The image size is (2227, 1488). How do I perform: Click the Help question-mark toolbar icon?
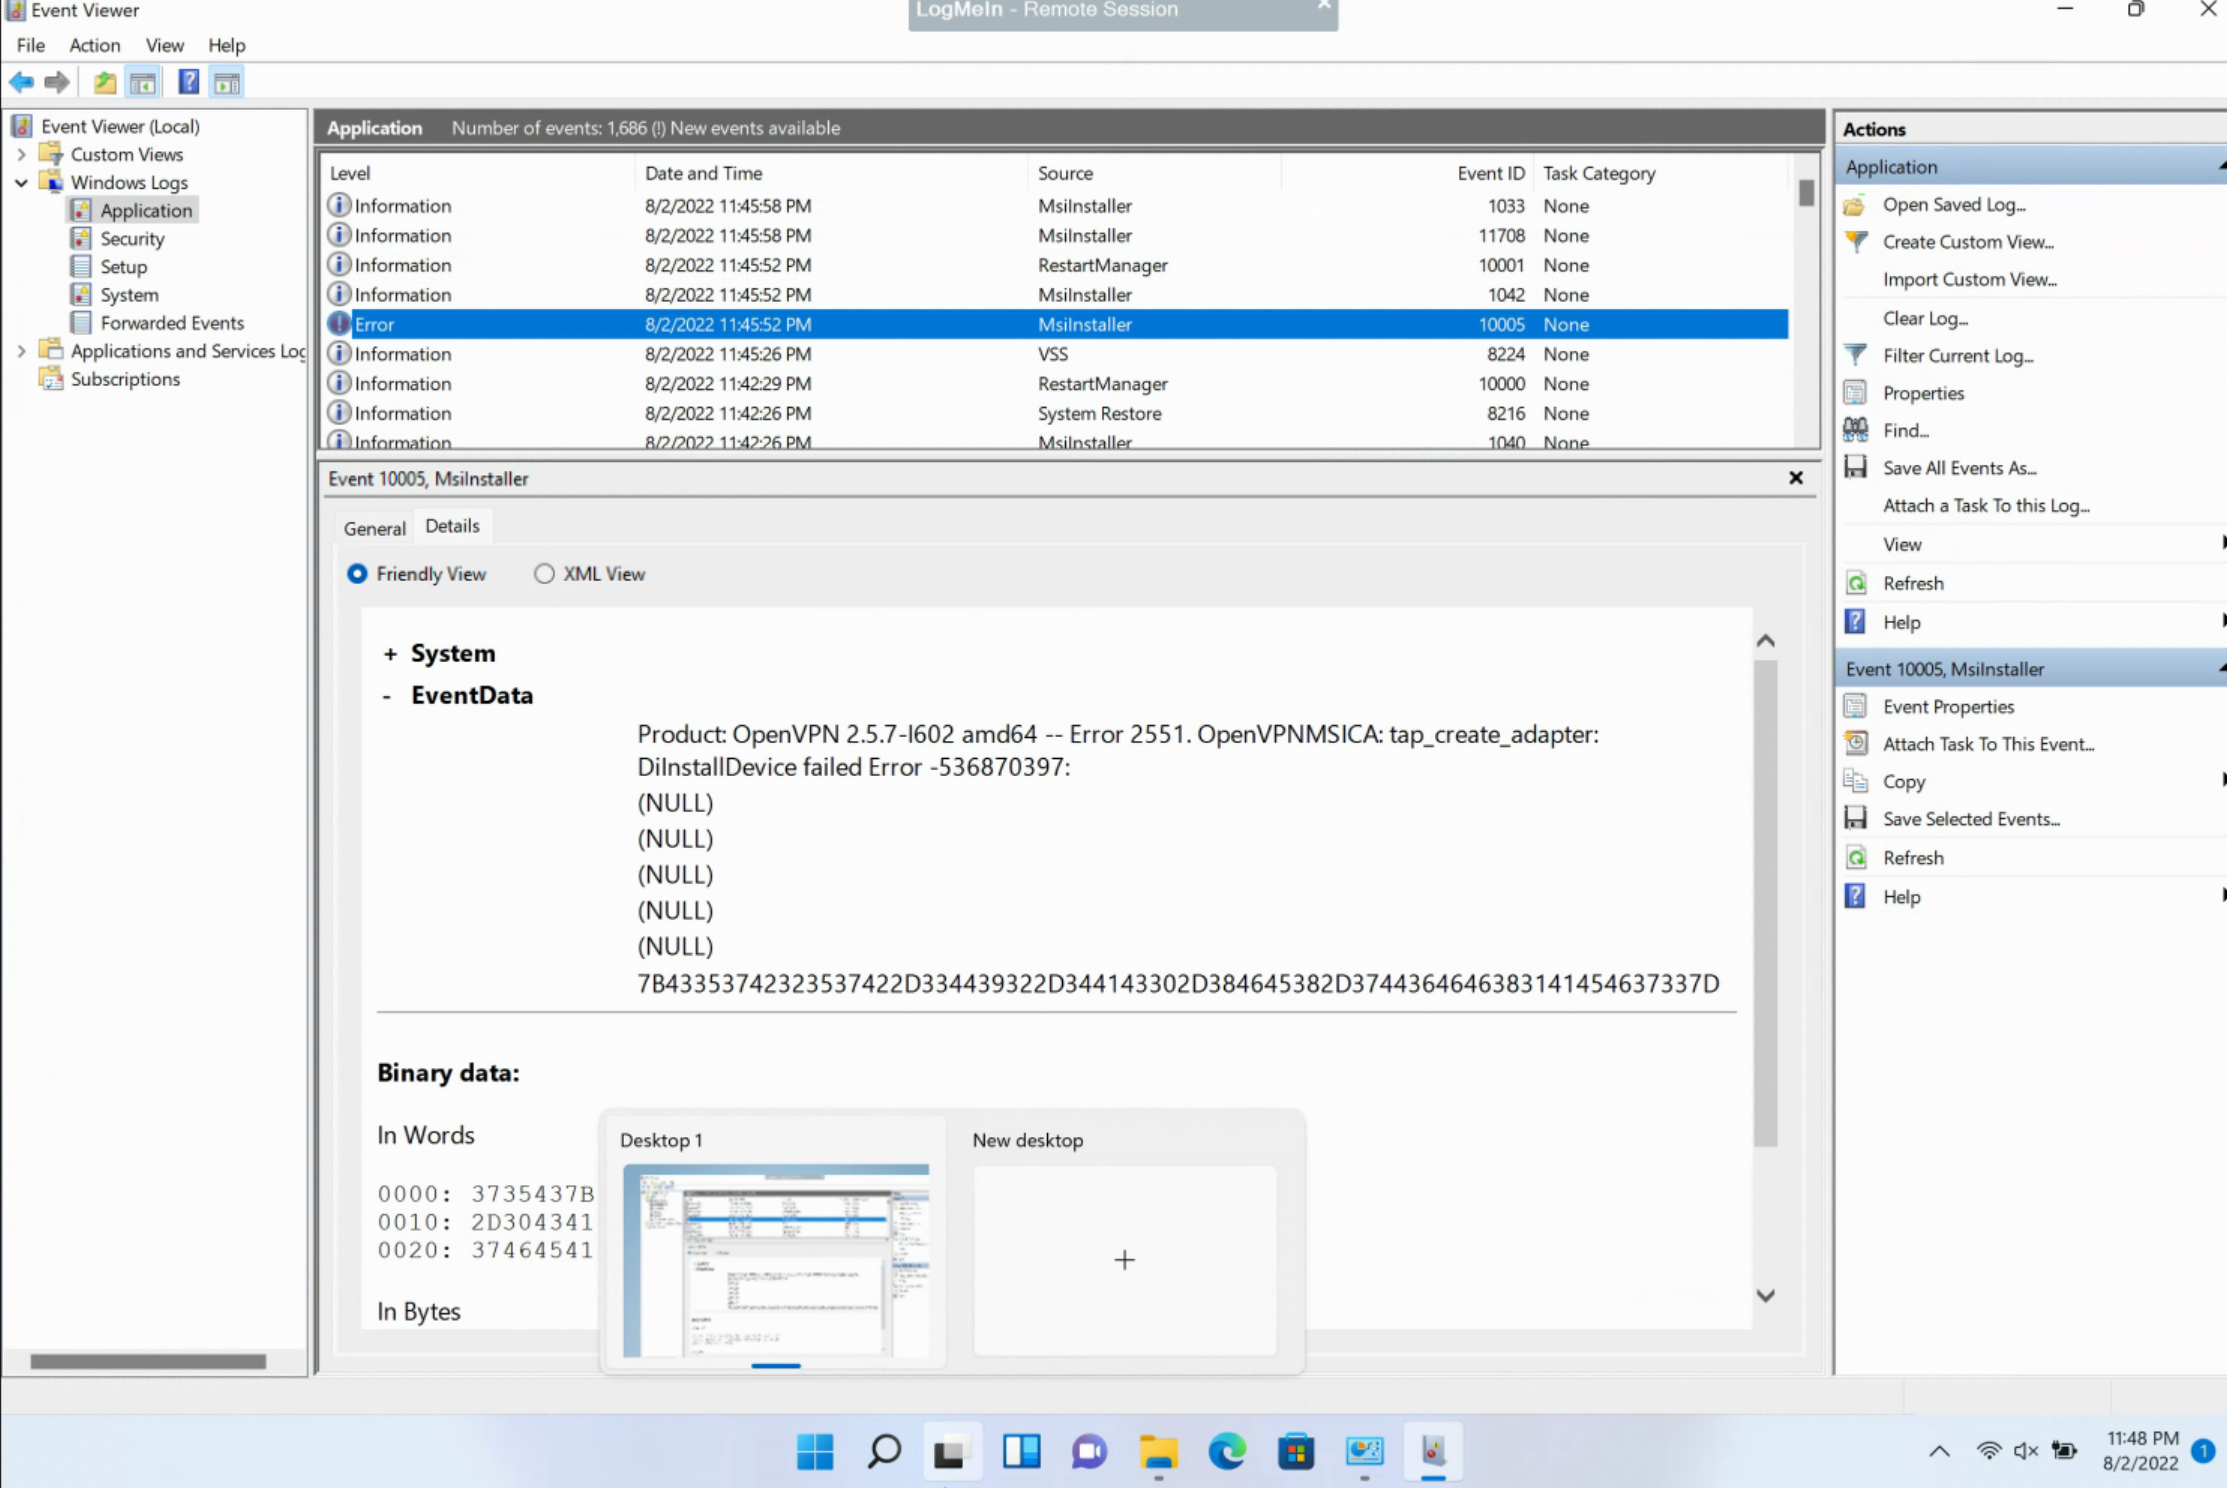tap(188, 82)
